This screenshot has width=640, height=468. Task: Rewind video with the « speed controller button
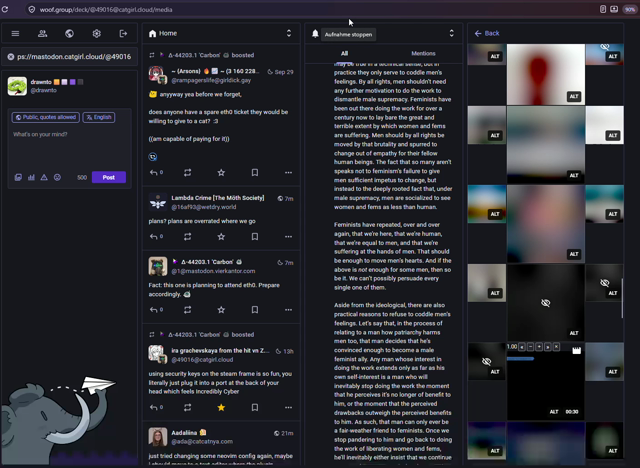(x=522, y=347)
